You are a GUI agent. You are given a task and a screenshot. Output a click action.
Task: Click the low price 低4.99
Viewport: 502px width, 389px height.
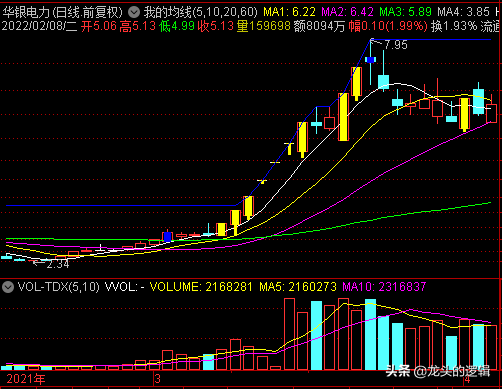pos(177,26)
